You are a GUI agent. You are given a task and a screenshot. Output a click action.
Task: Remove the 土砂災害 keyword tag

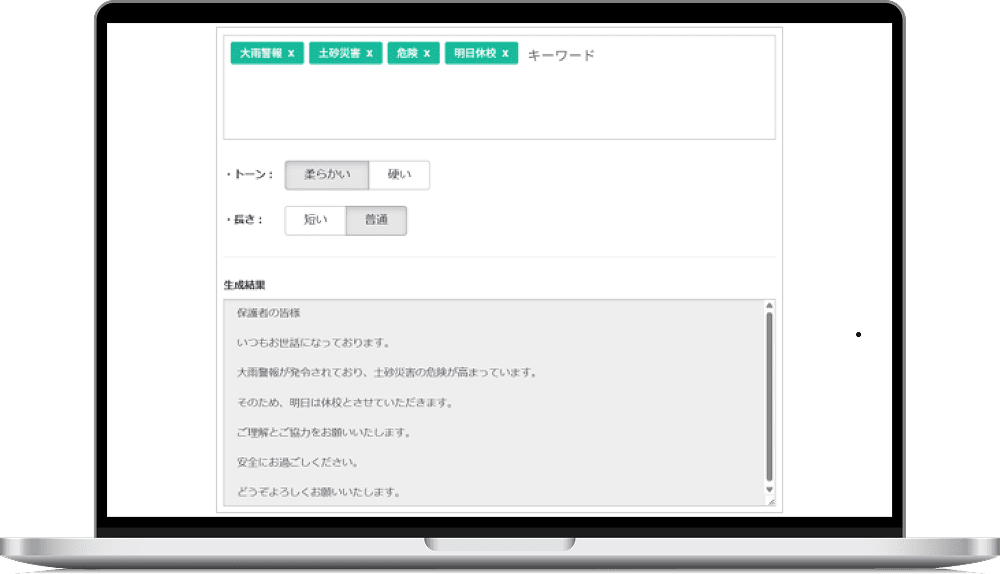[369, 54]
